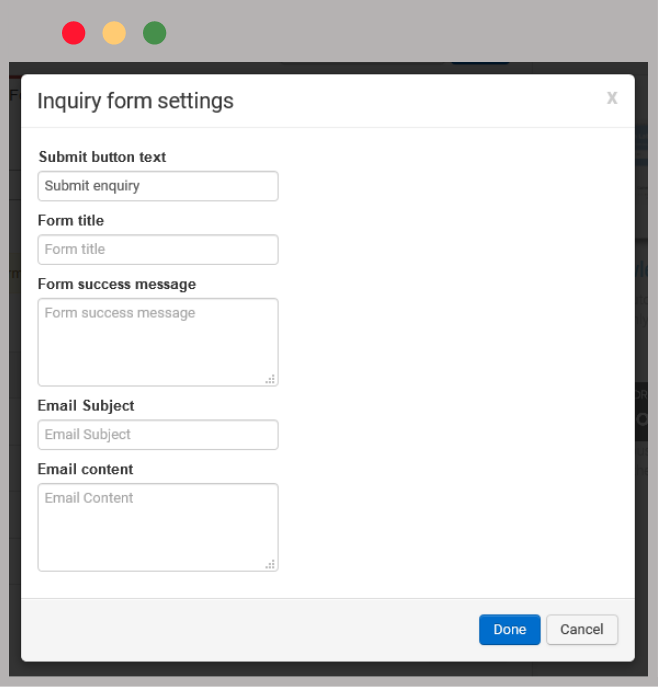Click the blue button behind the dialog top
Viewport: 658px width, 687px height.
click(480, 64)
